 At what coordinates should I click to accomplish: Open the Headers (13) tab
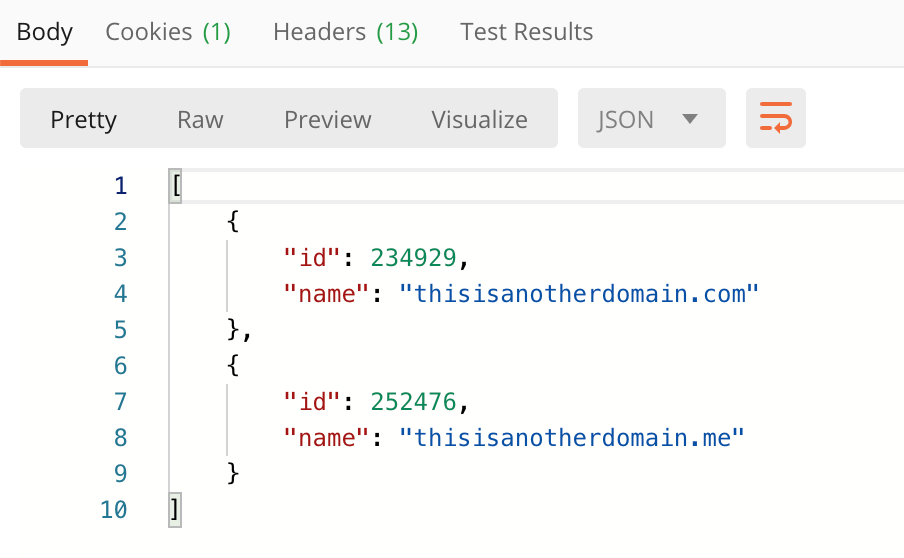pos(345,32)
